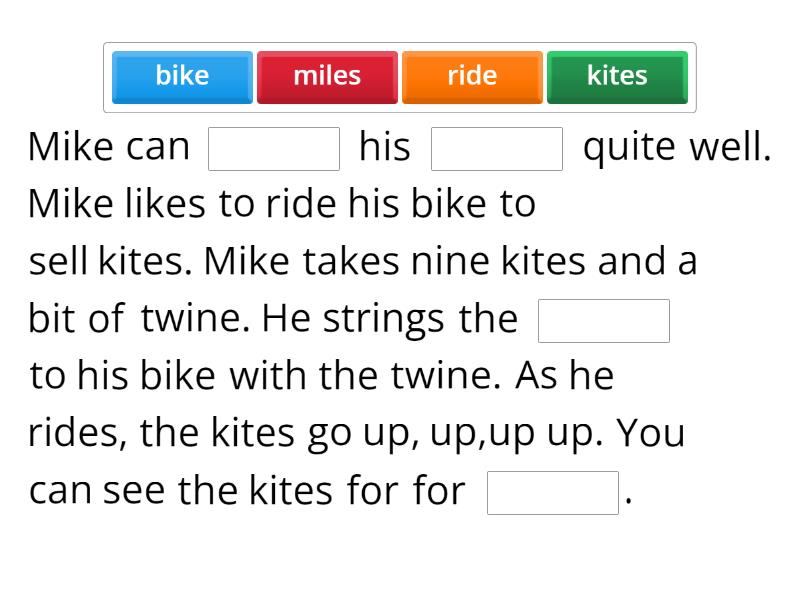
Task: Click the phrase 'quite well' in the text
Action: pyautogui.click(x=677, y=146)
